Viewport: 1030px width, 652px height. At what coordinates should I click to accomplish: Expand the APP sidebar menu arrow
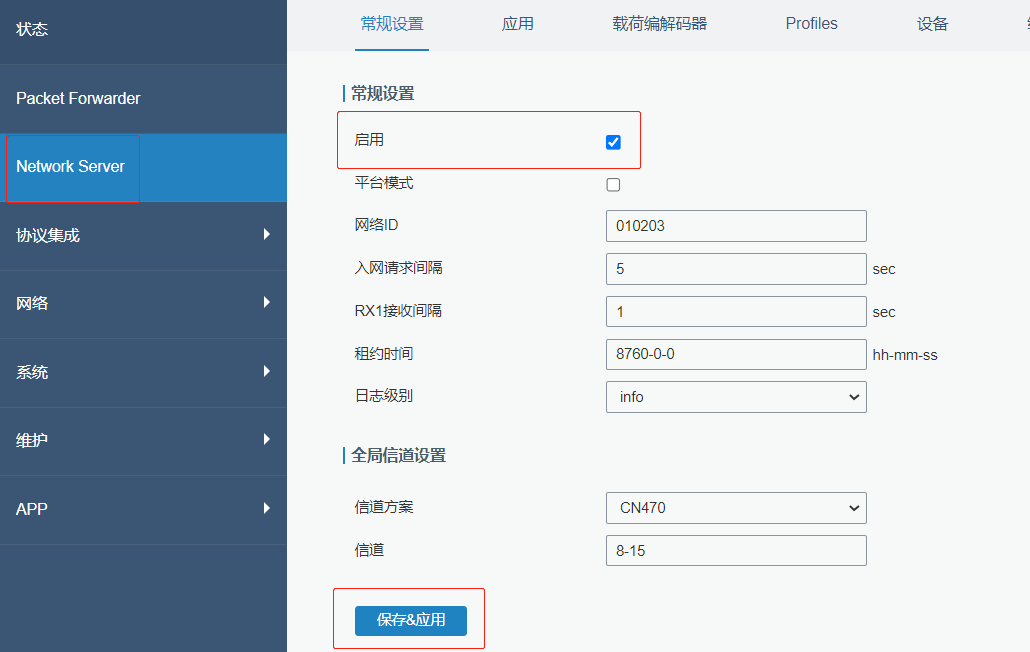click(x=266, y=508)
